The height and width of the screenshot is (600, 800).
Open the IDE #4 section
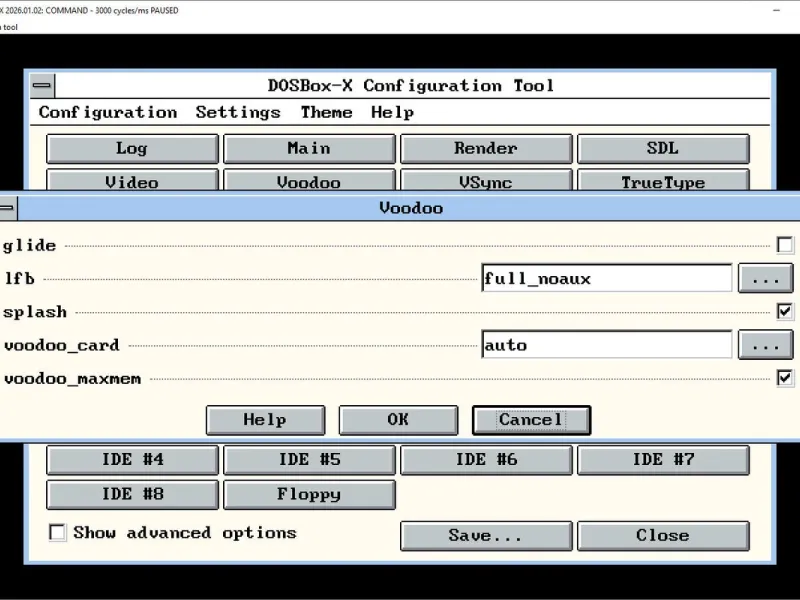pyautogui.click(x=132, y=460)
